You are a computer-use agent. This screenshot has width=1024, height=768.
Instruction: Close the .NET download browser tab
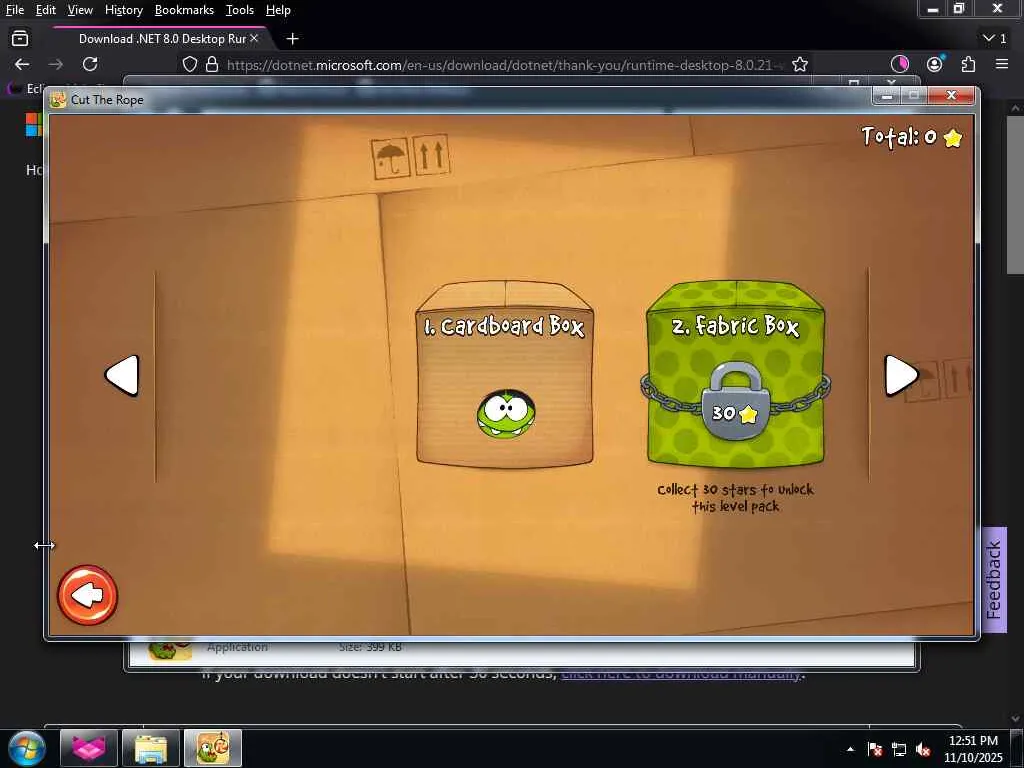254,39
